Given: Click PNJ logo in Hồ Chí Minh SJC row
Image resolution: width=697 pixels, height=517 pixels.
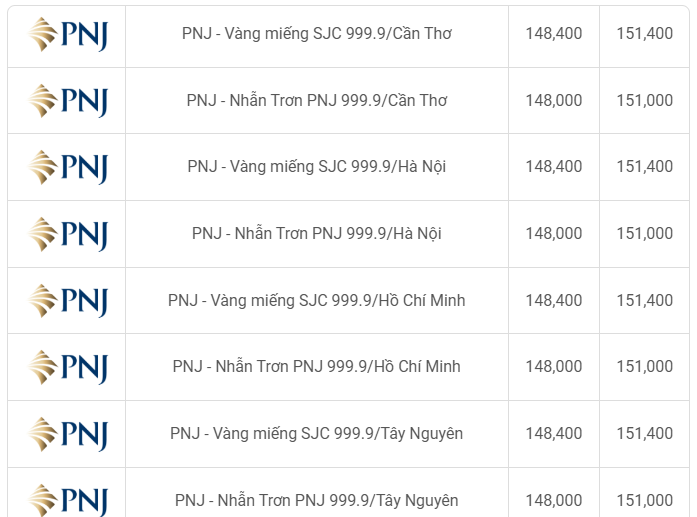Looking at the screenshot, I should 68,301.
